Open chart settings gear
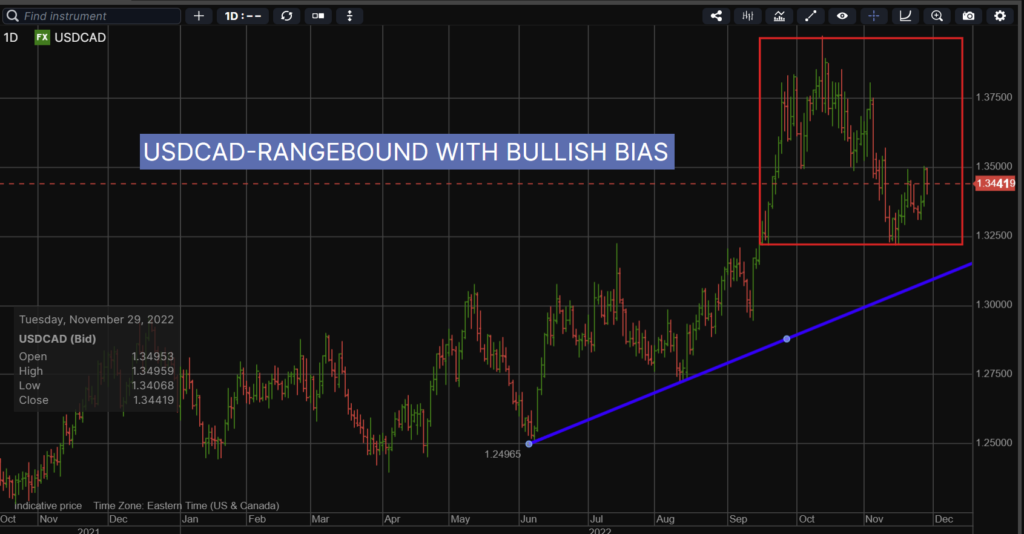This screenshot has width=1024, height=534. tap(1000, 16)
